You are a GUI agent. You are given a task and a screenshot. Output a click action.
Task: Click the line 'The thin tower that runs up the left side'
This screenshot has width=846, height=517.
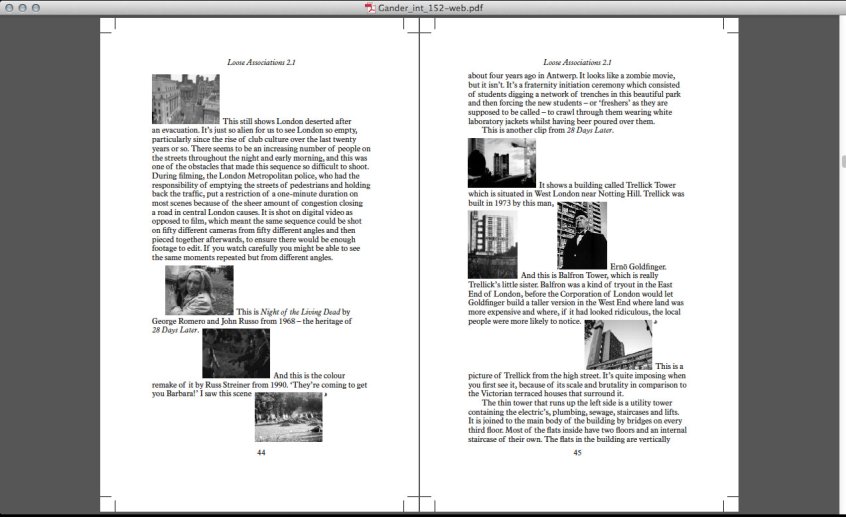tap(577, 403)
